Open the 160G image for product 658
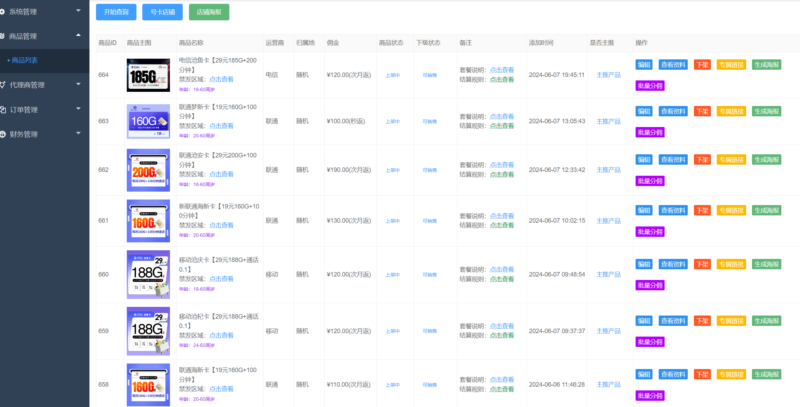Image resolution: width=800 pixels, height=407 pixels. point(148,385)
